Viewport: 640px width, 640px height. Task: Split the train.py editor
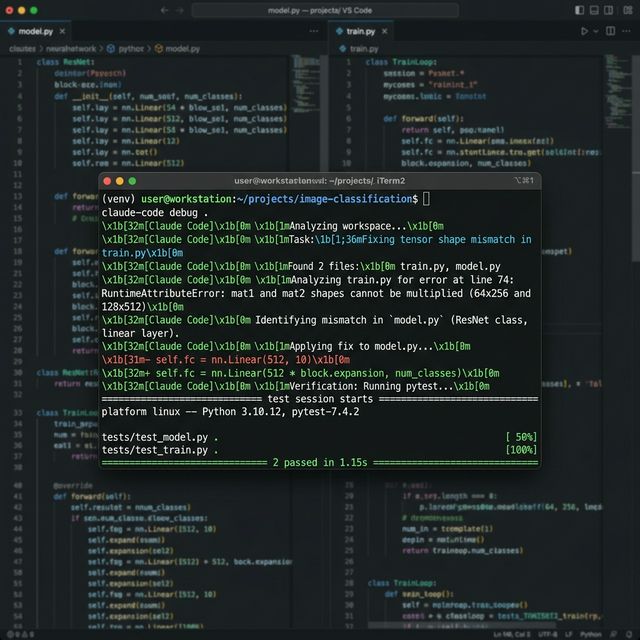tap(610, 31)
